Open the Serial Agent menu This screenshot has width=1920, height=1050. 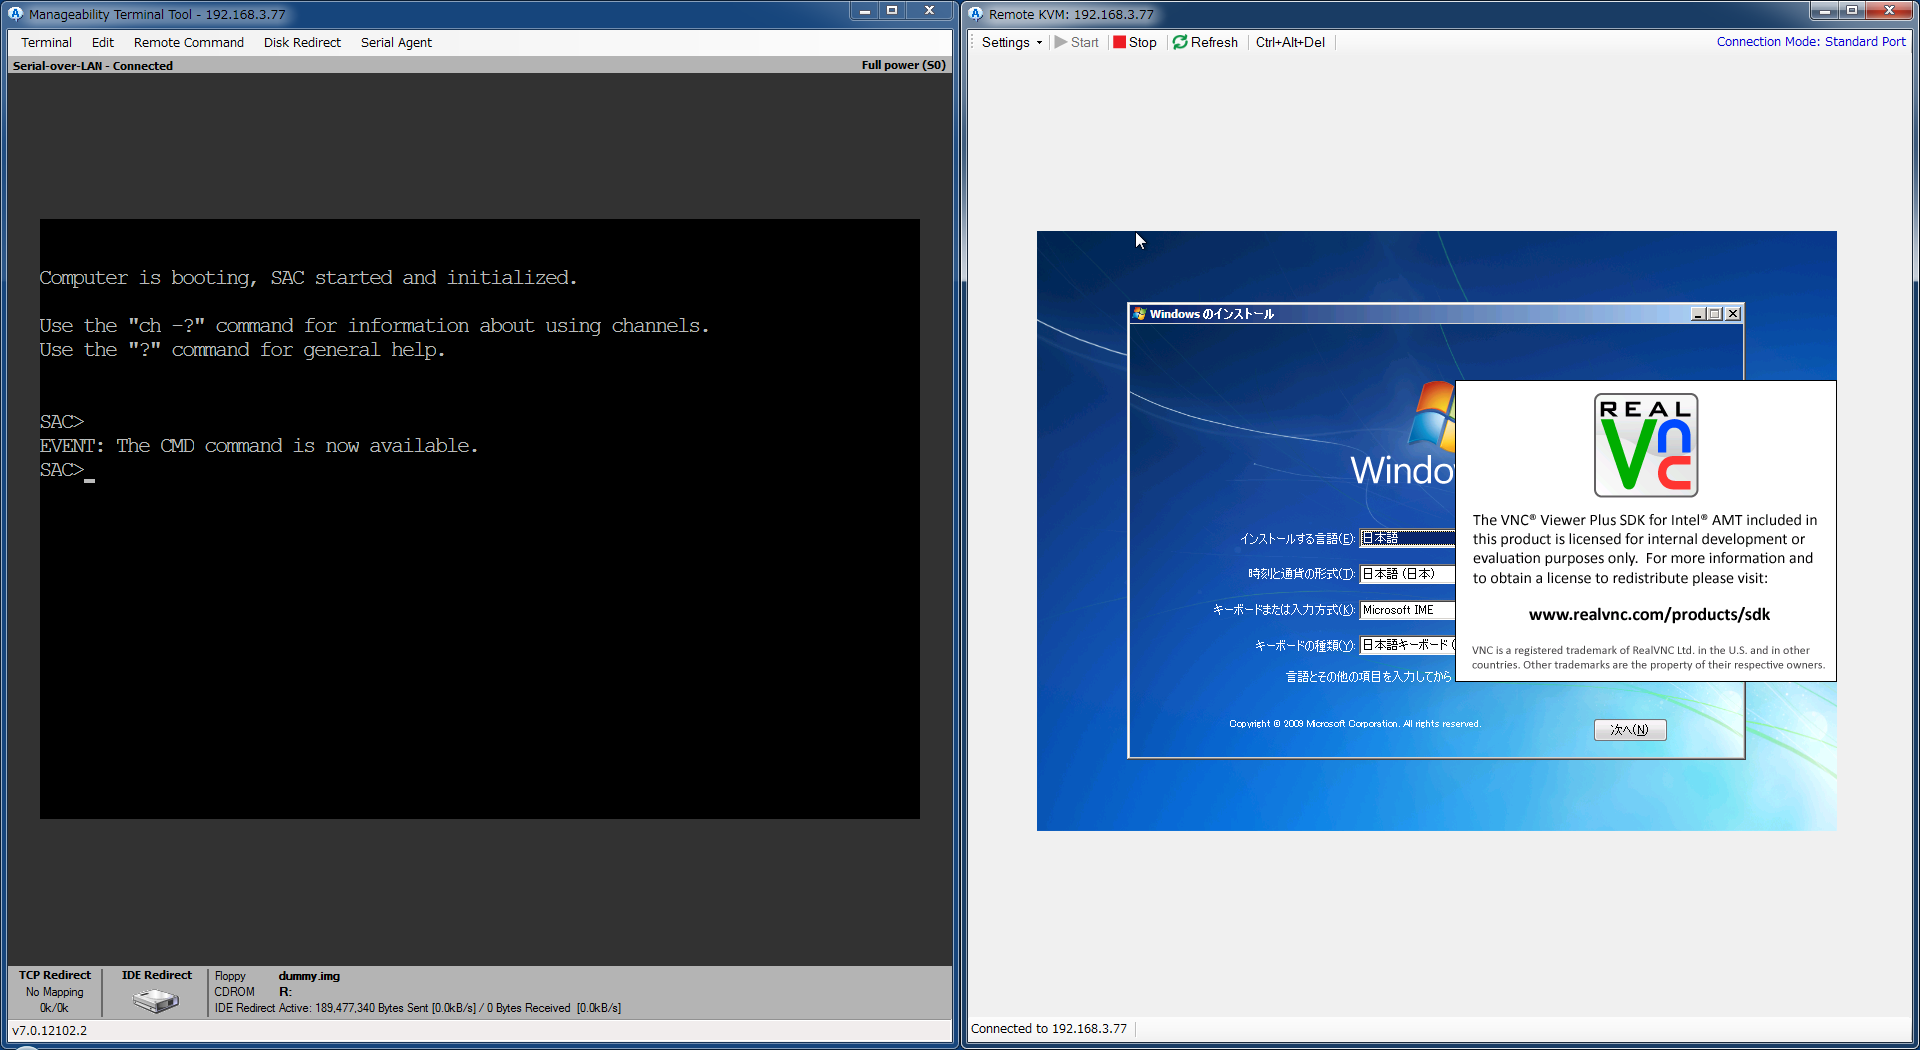[396, 42]
